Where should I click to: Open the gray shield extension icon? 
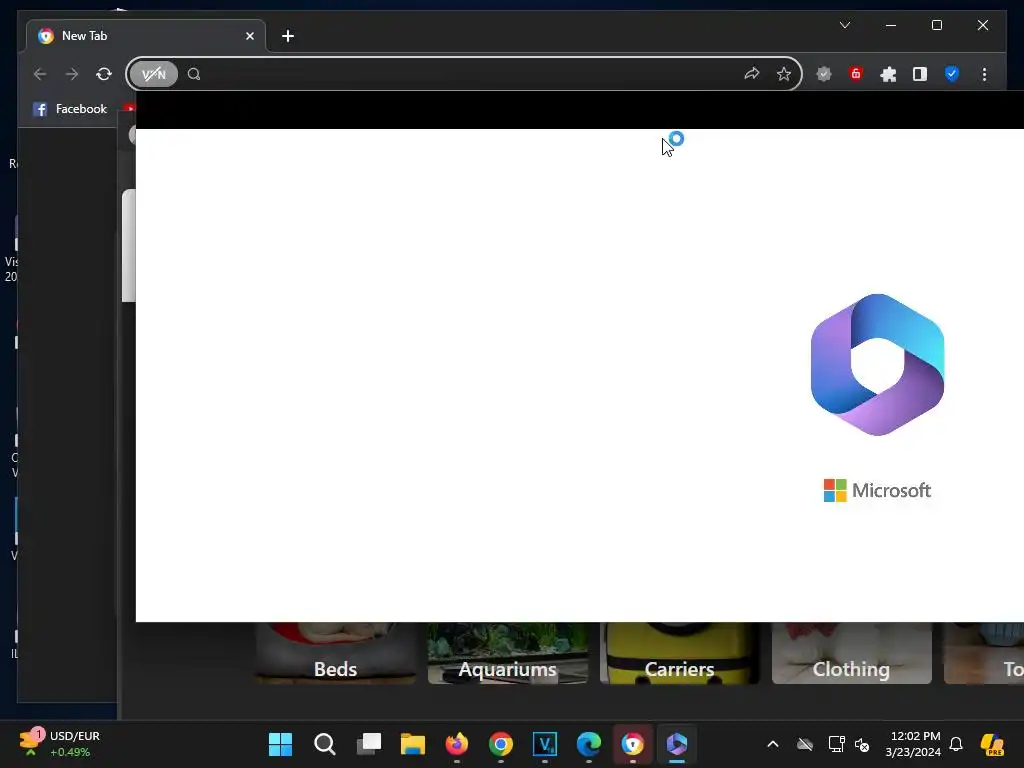click(x=824, y=74)
